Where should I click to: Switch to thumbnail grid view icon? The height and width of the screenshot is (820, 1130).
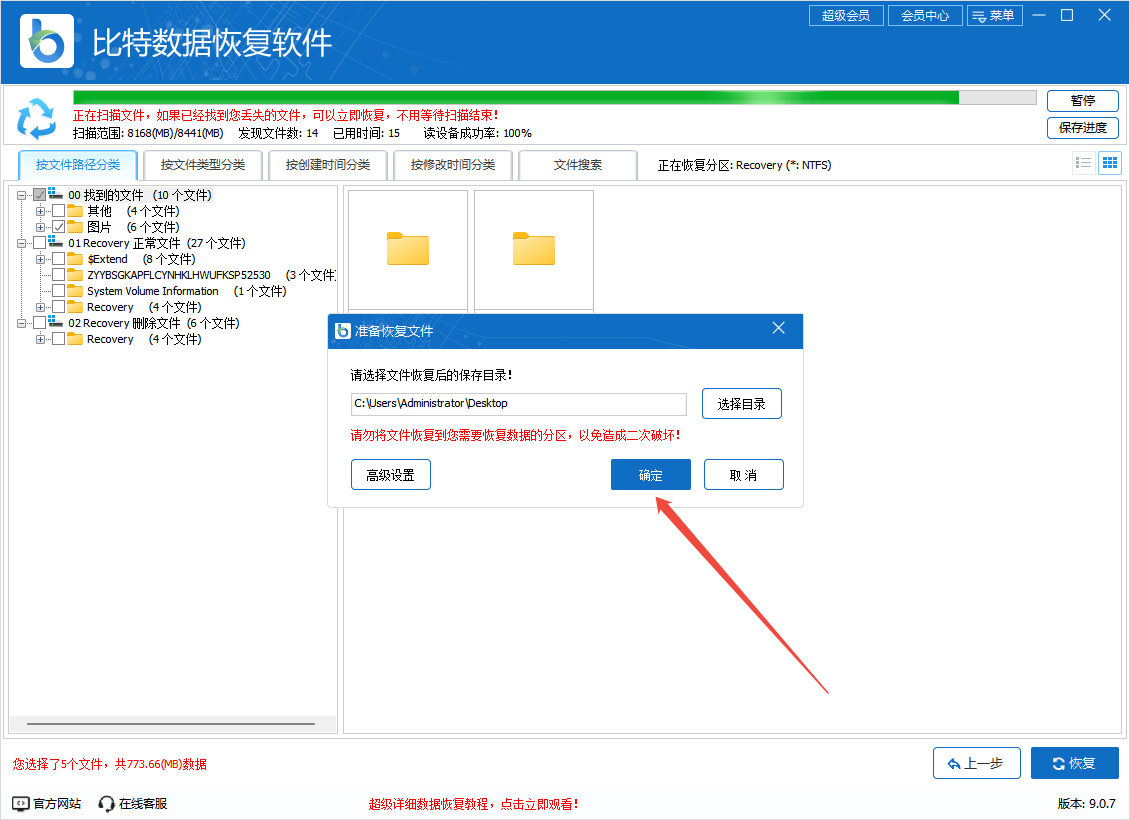1110,163
